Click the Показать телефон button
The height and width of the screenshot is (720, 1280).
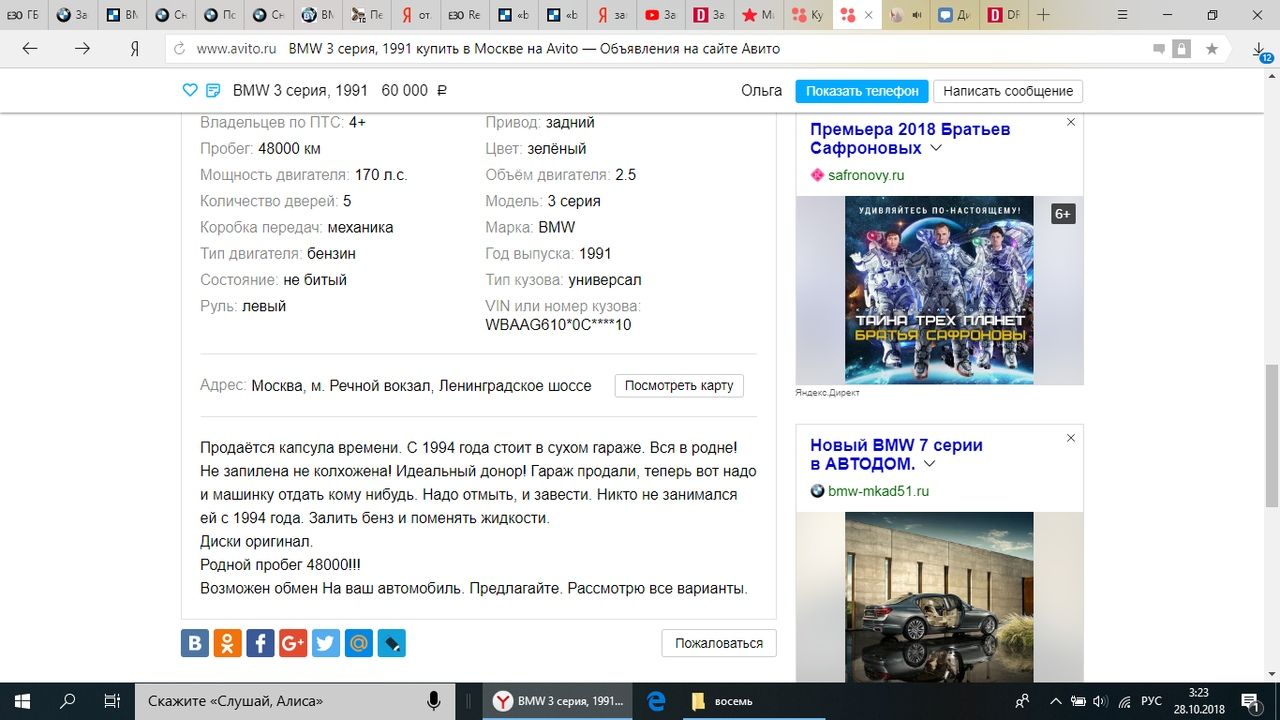click(x=862, y=91)
